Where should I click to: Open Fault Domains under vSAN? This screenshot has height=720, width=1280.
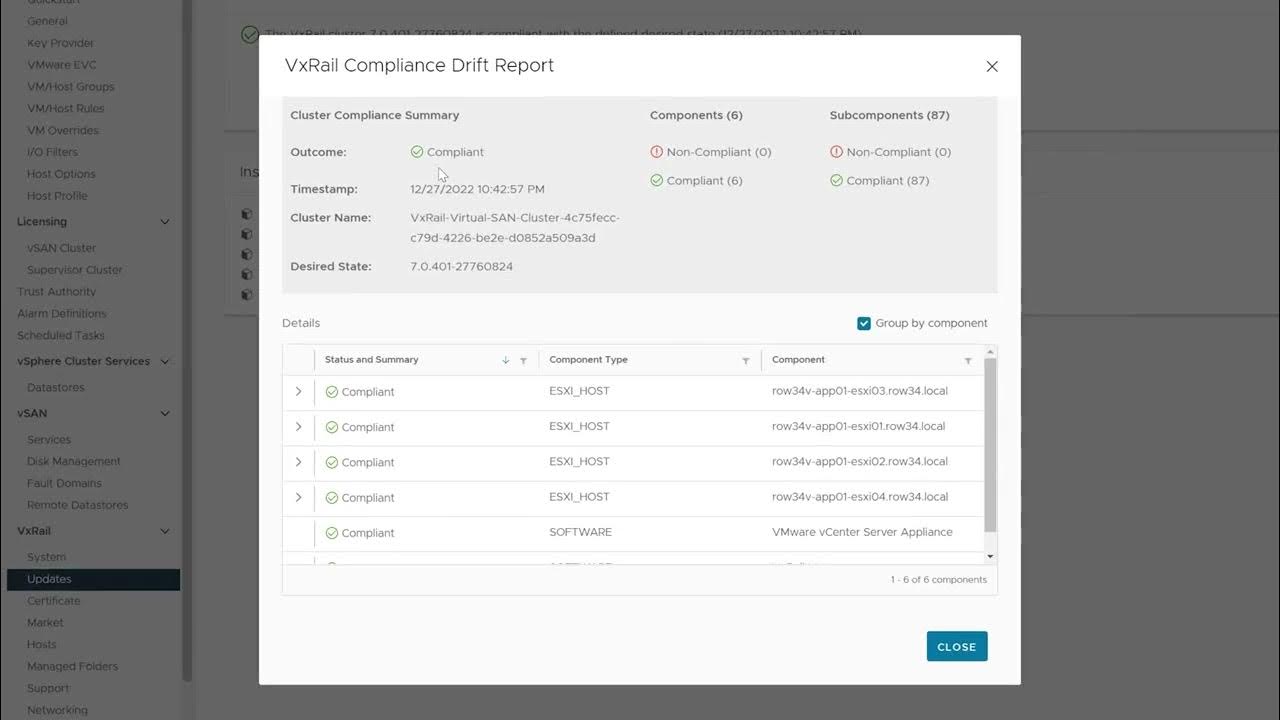coord(65,483)
